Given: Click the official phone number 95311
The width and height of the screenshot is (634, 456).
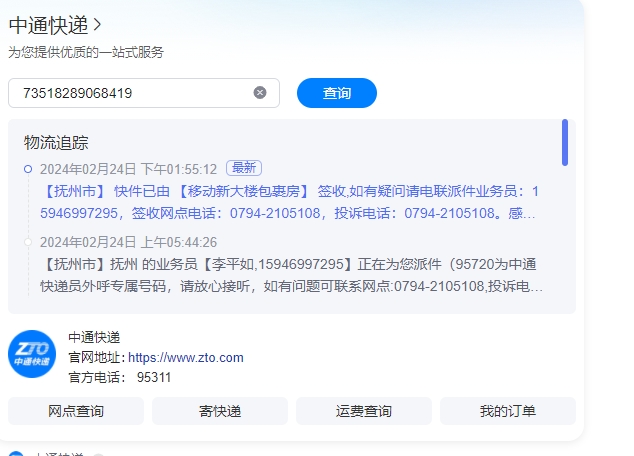Looking at the screenshot, I should pyautogui.click(x=154, y=377).
